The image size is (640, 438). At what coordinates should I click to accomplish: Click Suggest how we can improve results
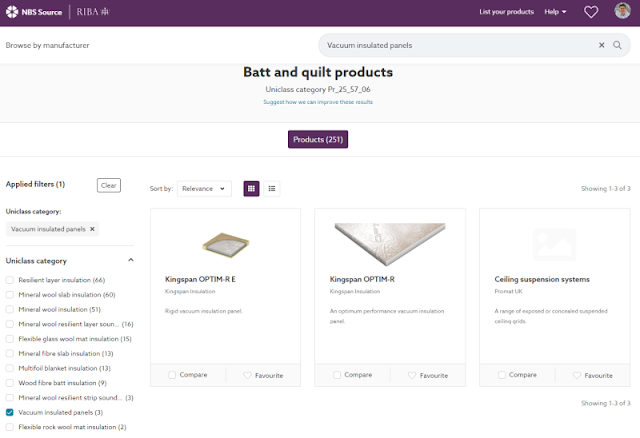(318, 102)
